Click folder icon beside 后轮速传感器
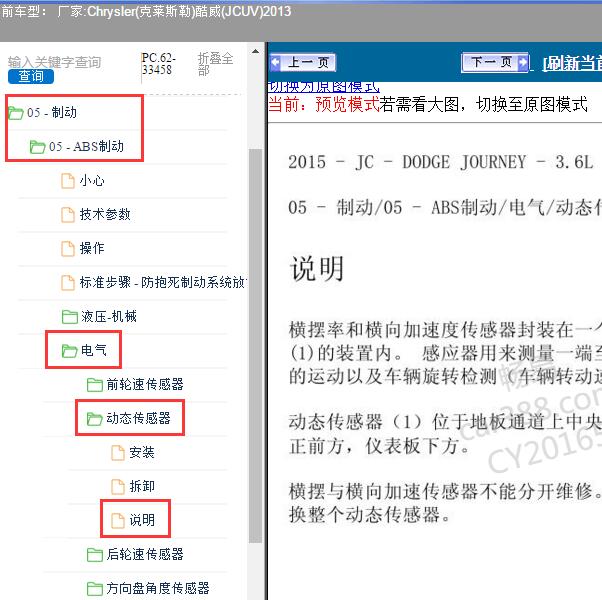602x600 pixels. [94, 554]
